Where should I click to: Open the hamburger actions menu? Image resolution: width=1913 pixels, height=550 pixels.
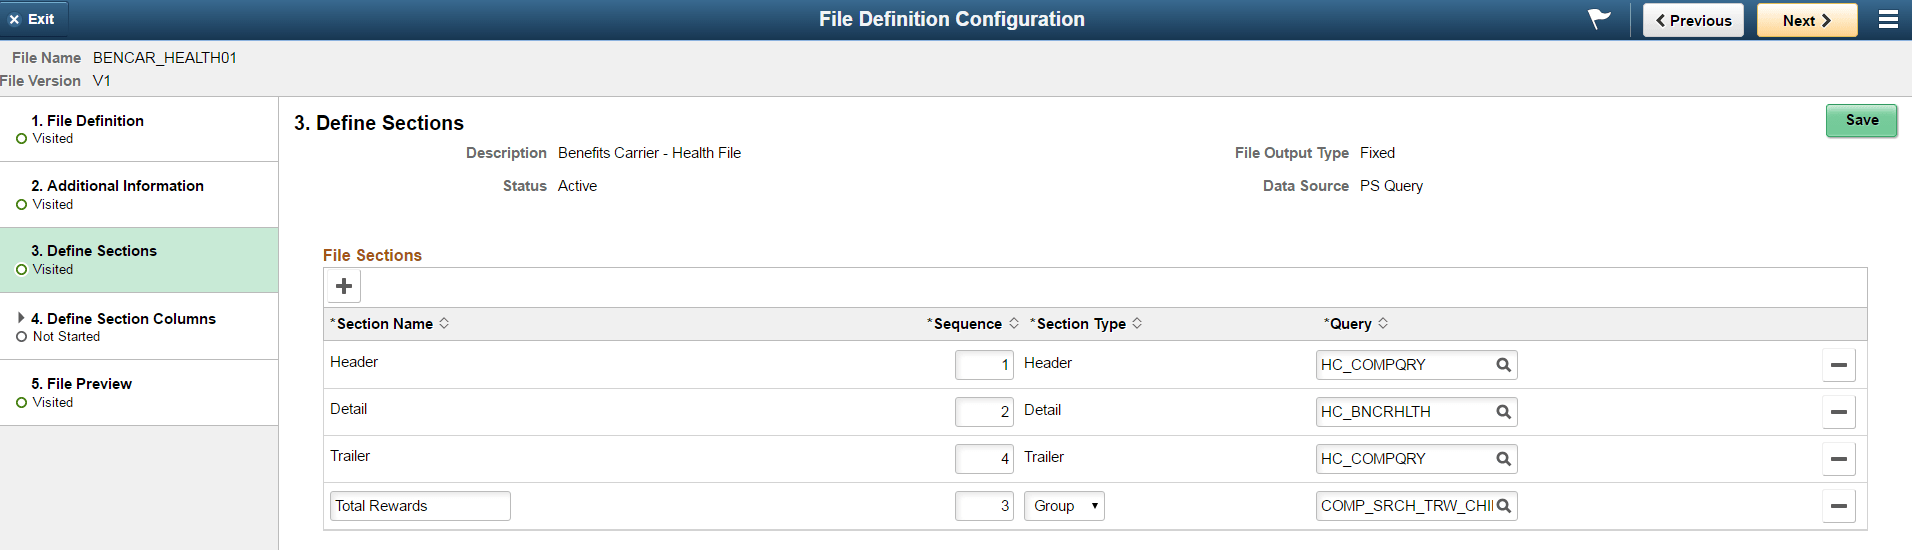click(x=1888, y=20)
